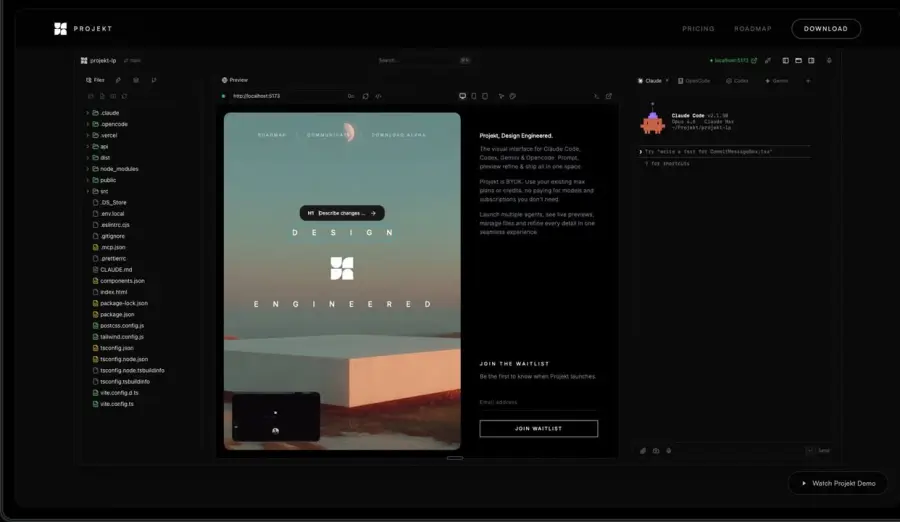Open the Roadmap page link
The width and height of the screenshot is (900, 522).
point(752,29)
